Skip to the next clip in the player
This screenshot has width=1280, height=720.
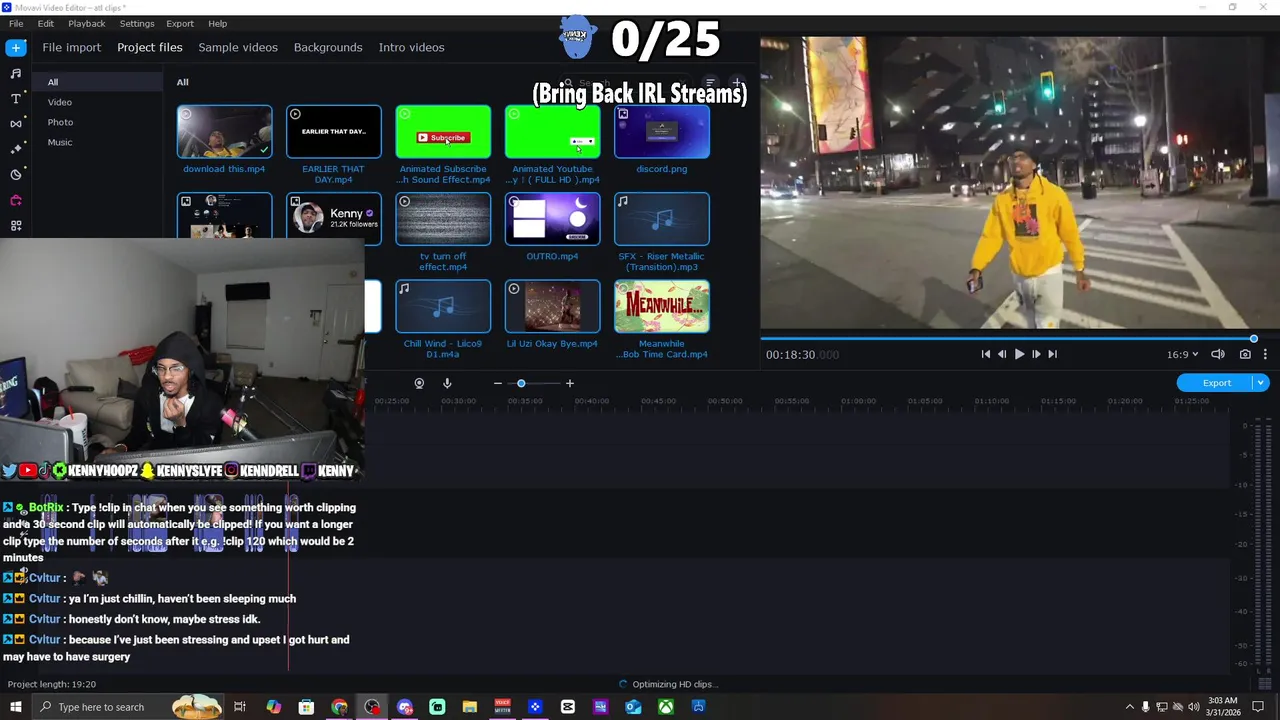(x=1052, y=354)
